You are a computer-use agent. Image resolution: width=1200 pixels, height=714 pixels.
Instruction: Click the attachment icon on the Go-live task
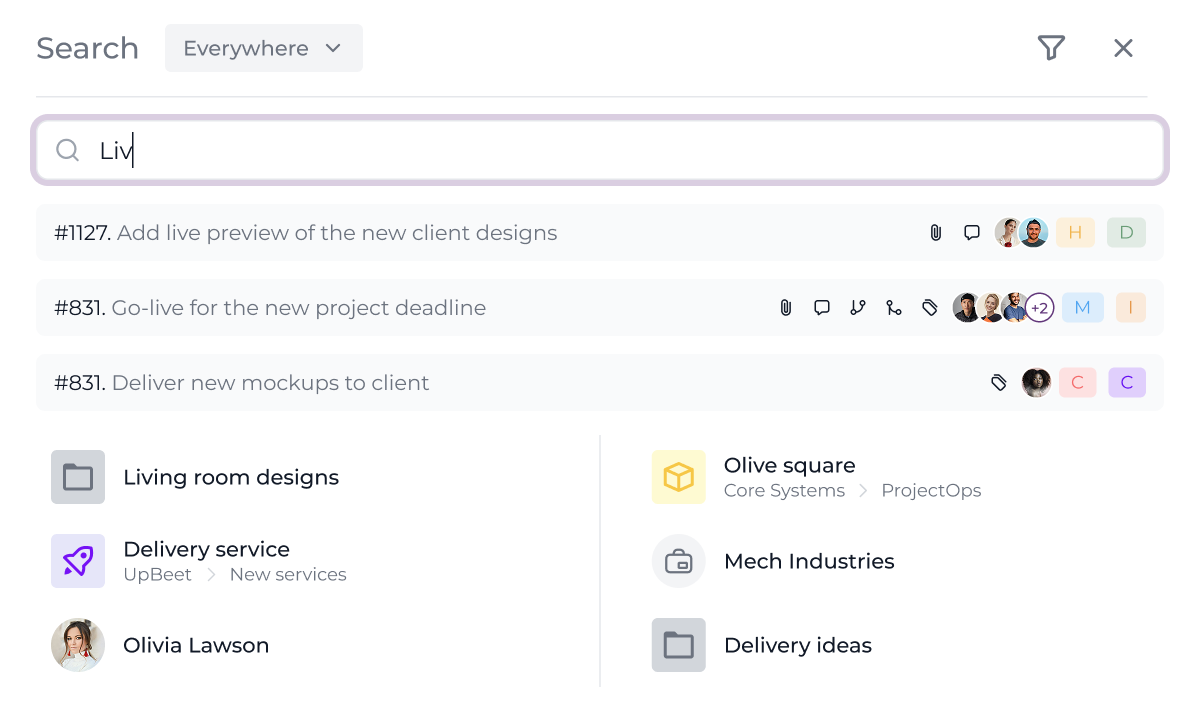785,308
